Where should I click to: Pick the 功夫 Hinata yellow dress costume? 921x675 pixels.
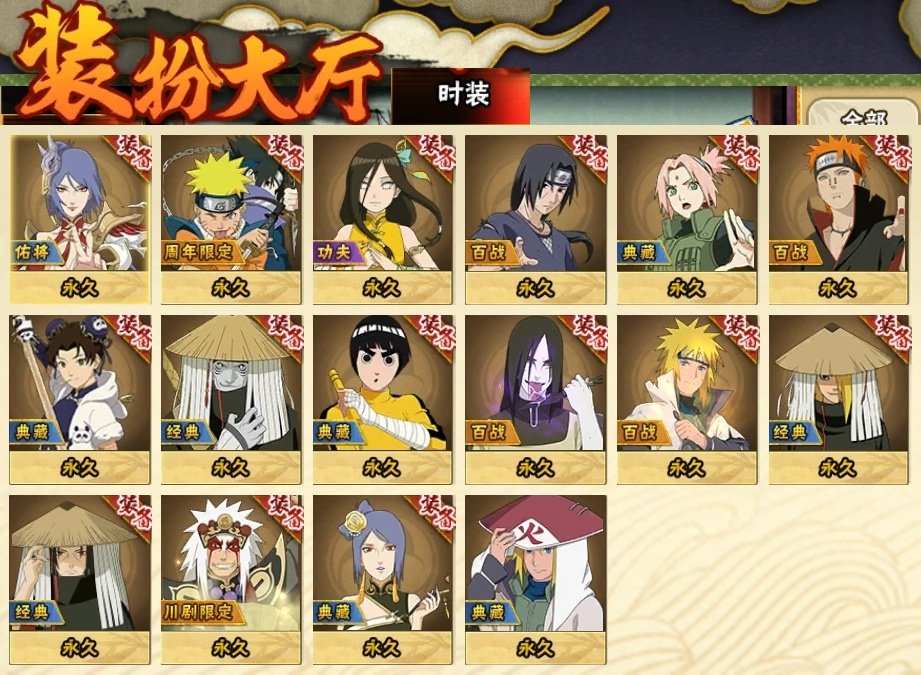pos(383,220)
